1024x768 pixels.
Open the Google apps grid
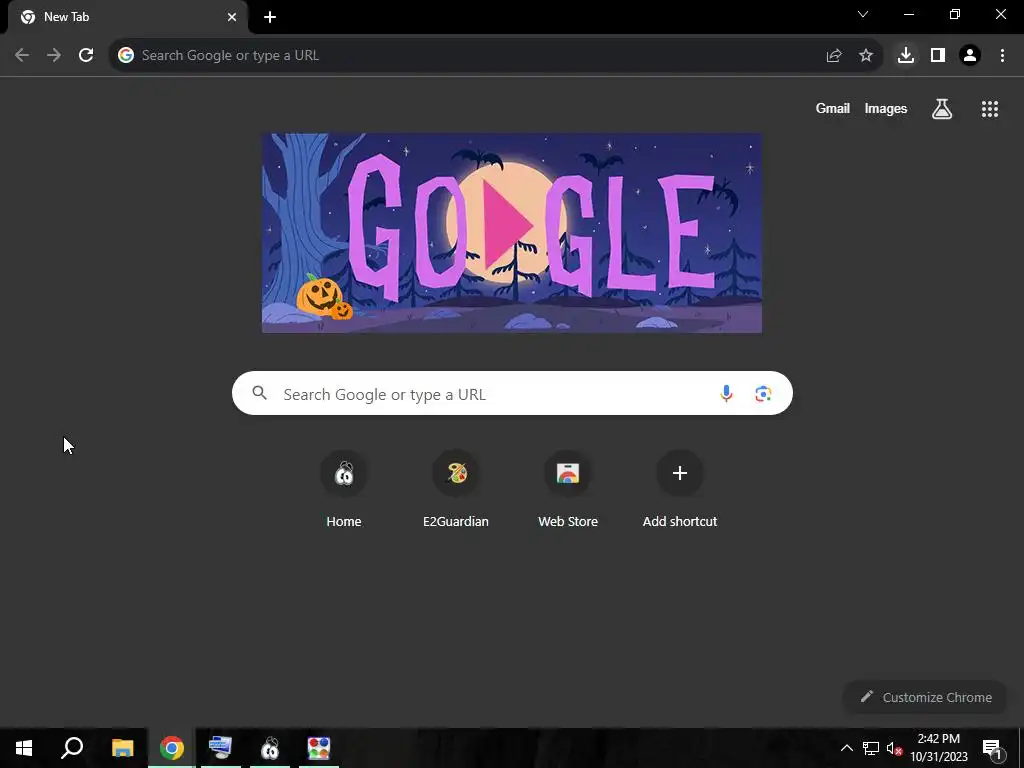coord(990,109)
